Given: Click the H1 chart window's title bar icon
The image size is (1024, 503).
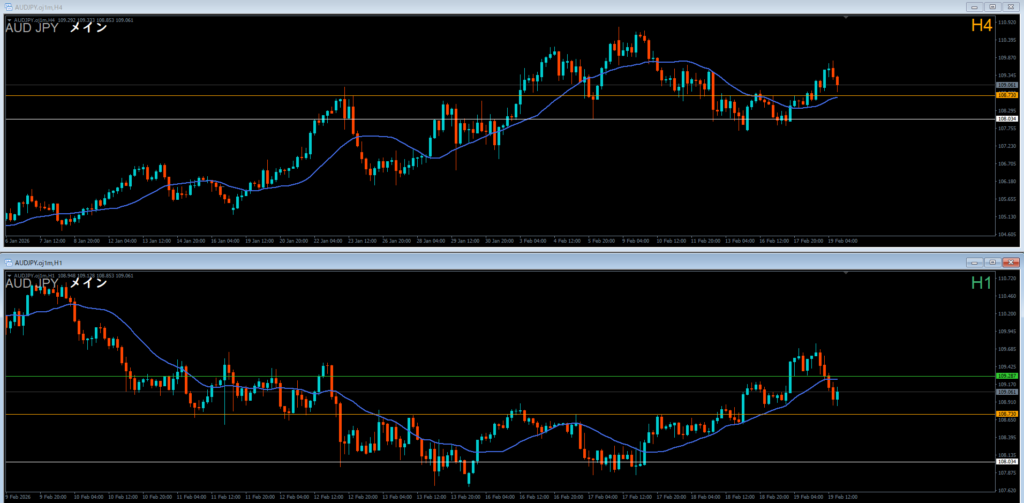Looking at the screenshot, I should (8, 262).
